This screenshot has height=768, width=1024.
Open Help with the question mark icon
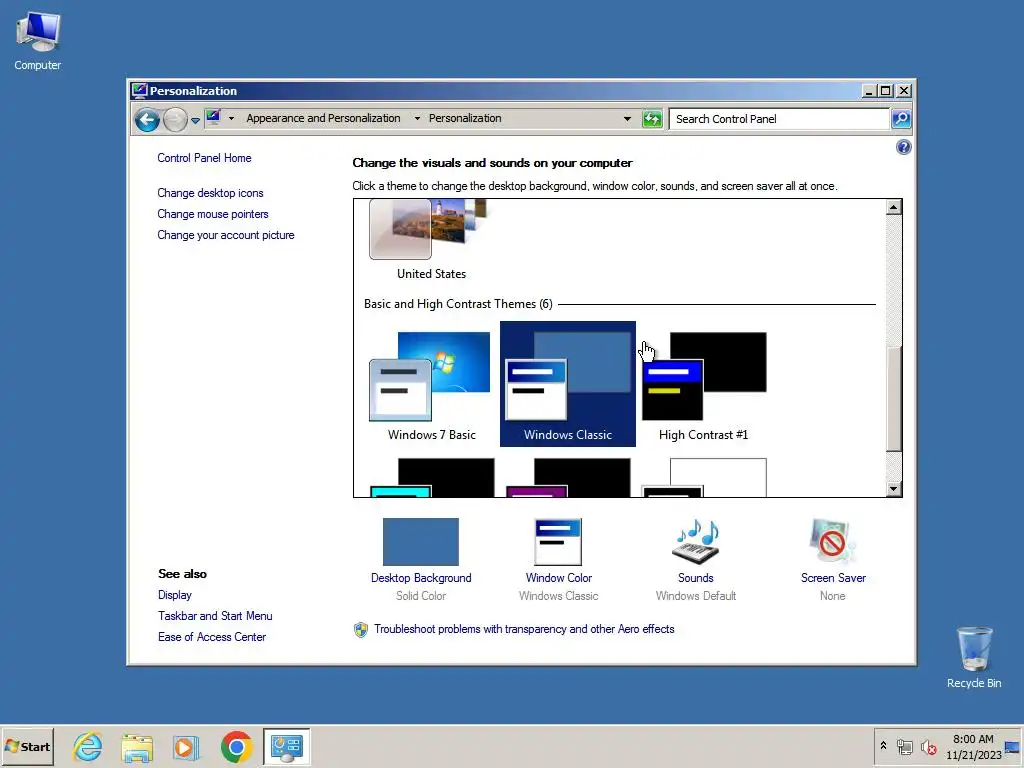(903, 147)
